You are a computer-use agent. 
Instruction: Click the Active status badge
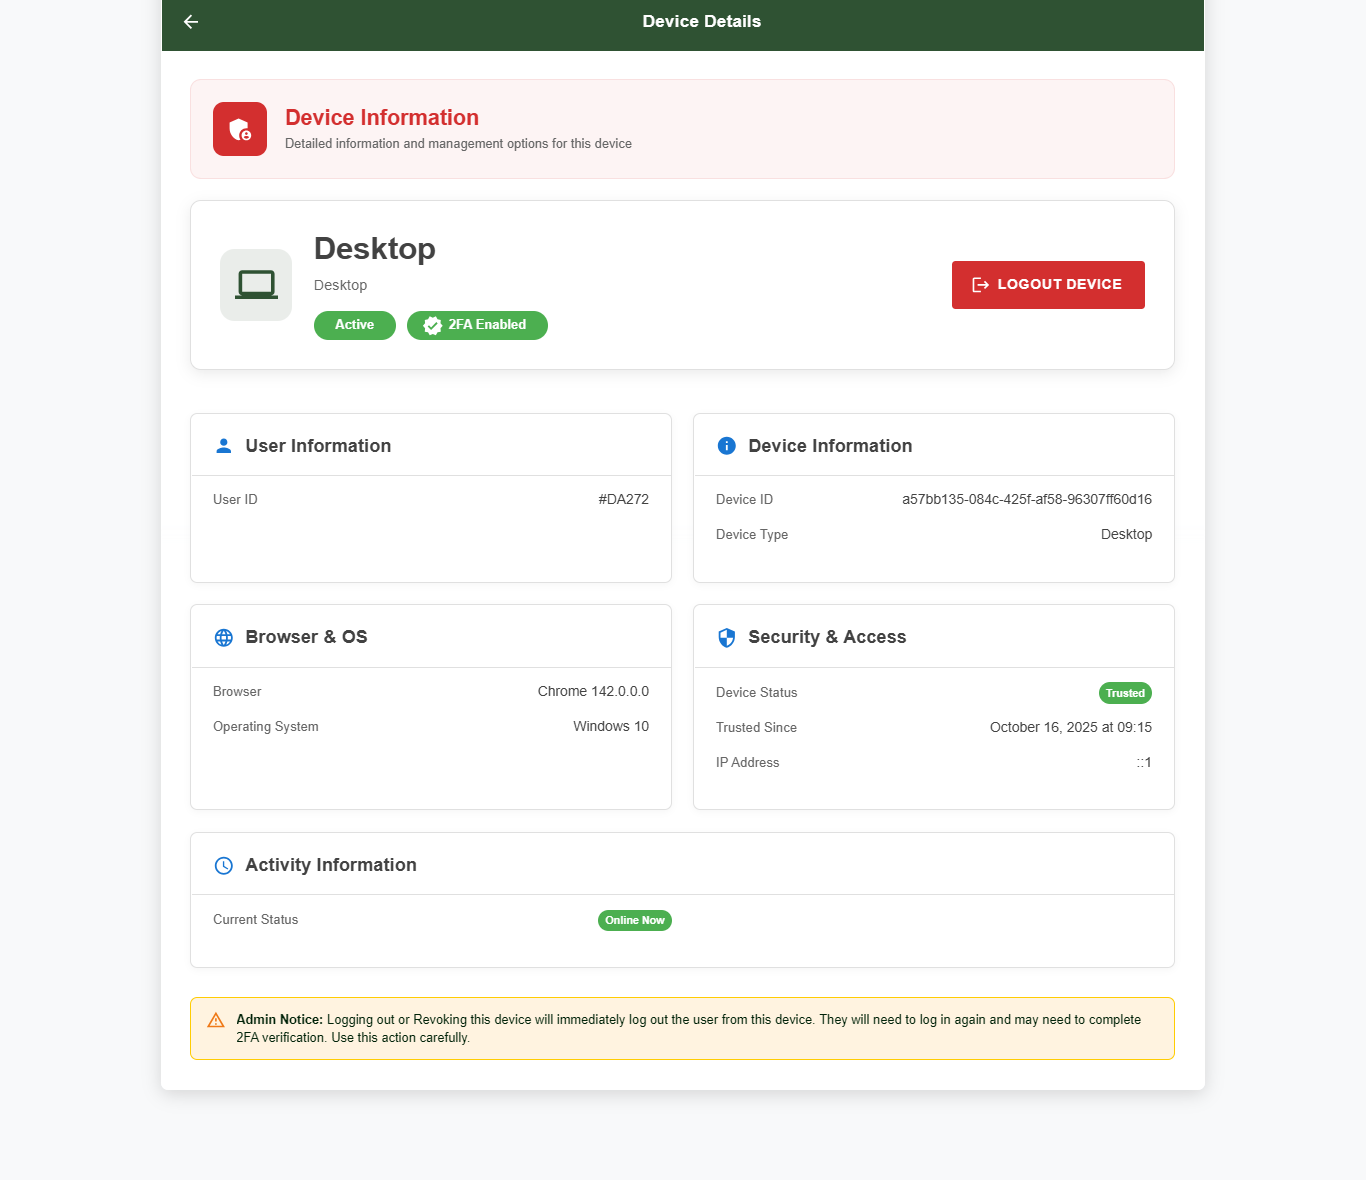point(354,325)
